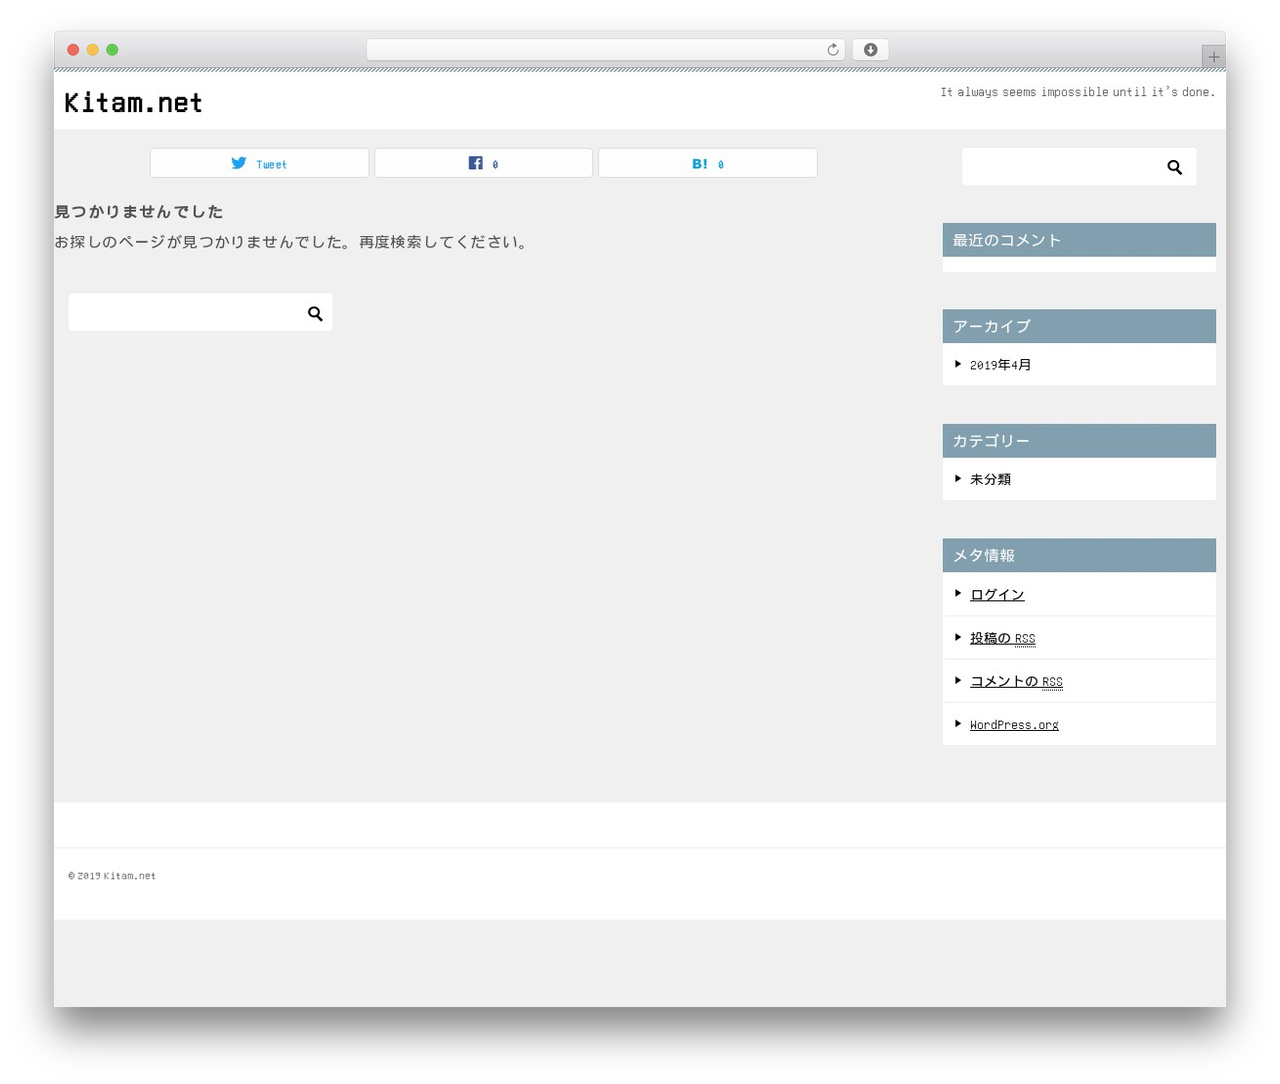Click the © 2019 Kitam.net footer text
The image size is (1280, 1084).
point(112,876)
